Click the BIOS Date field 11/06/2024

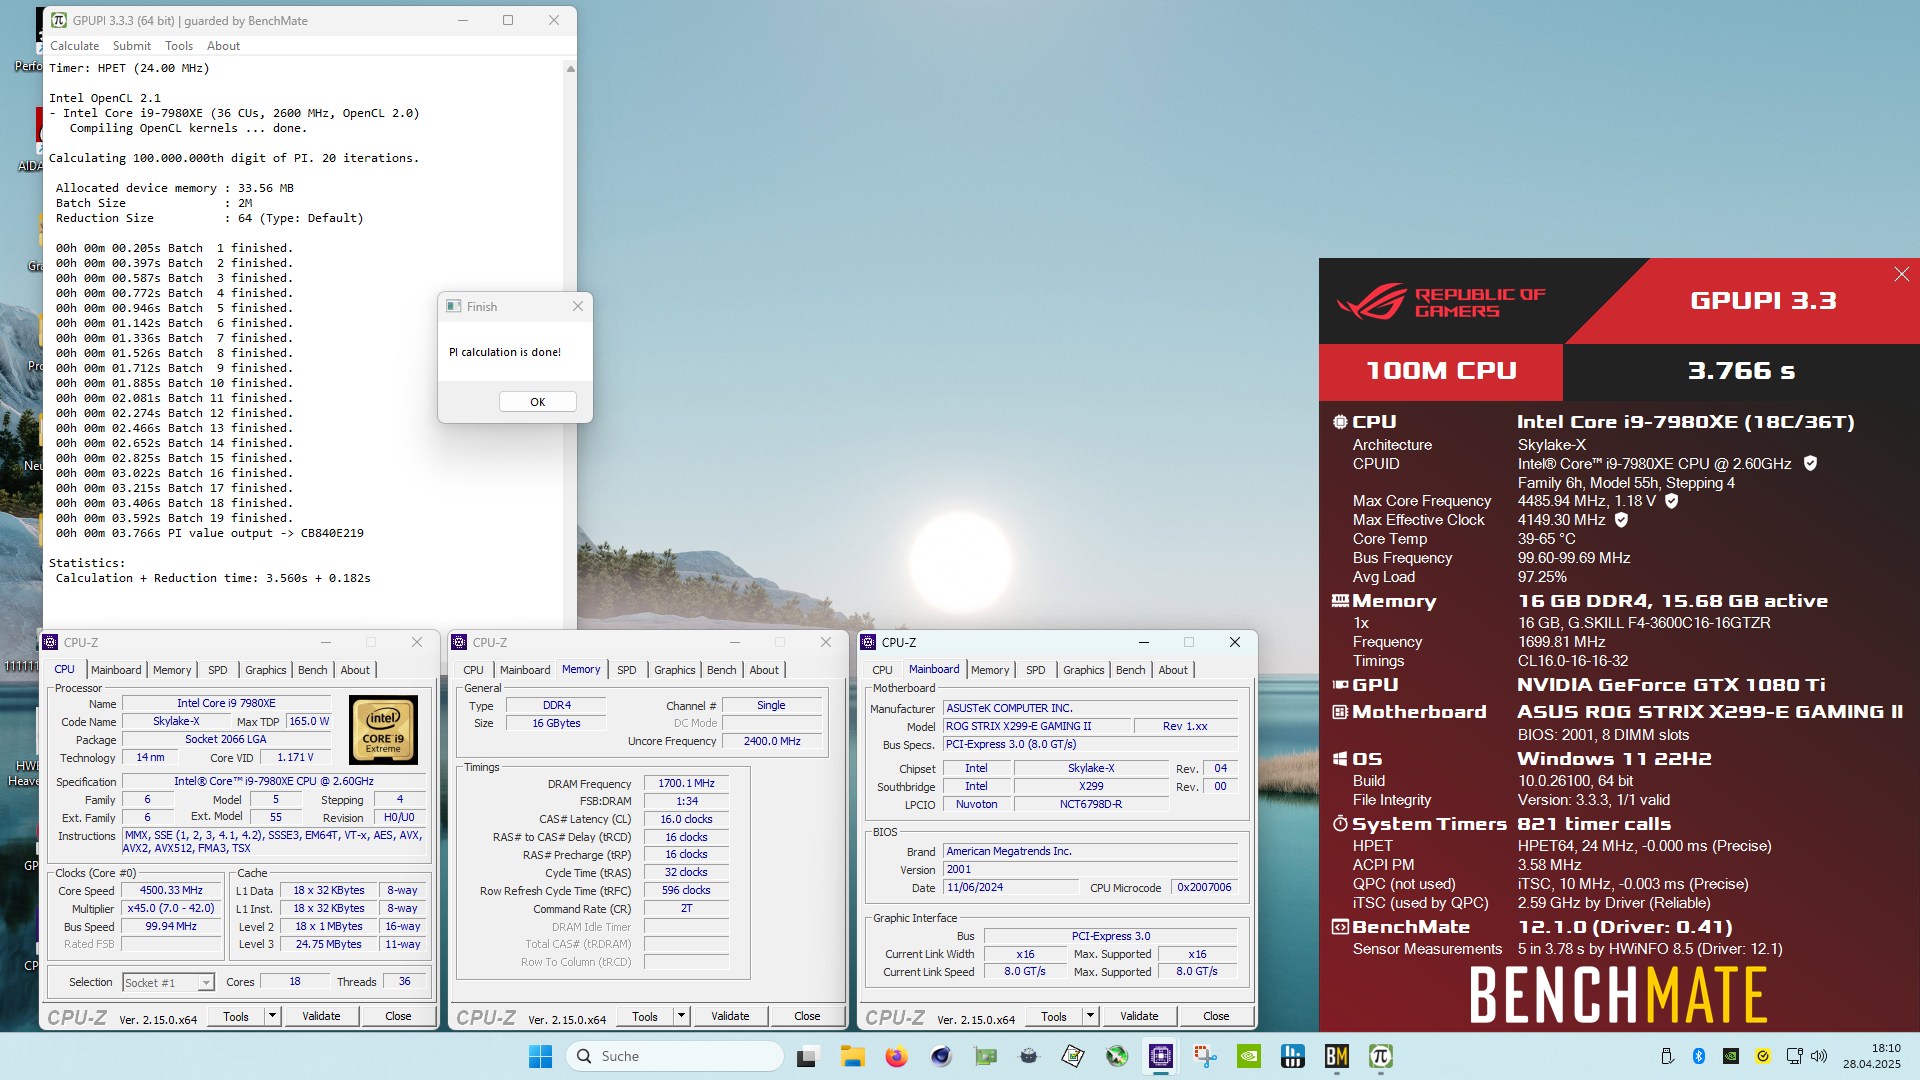pyautogui.click(x=1010, y=888)
